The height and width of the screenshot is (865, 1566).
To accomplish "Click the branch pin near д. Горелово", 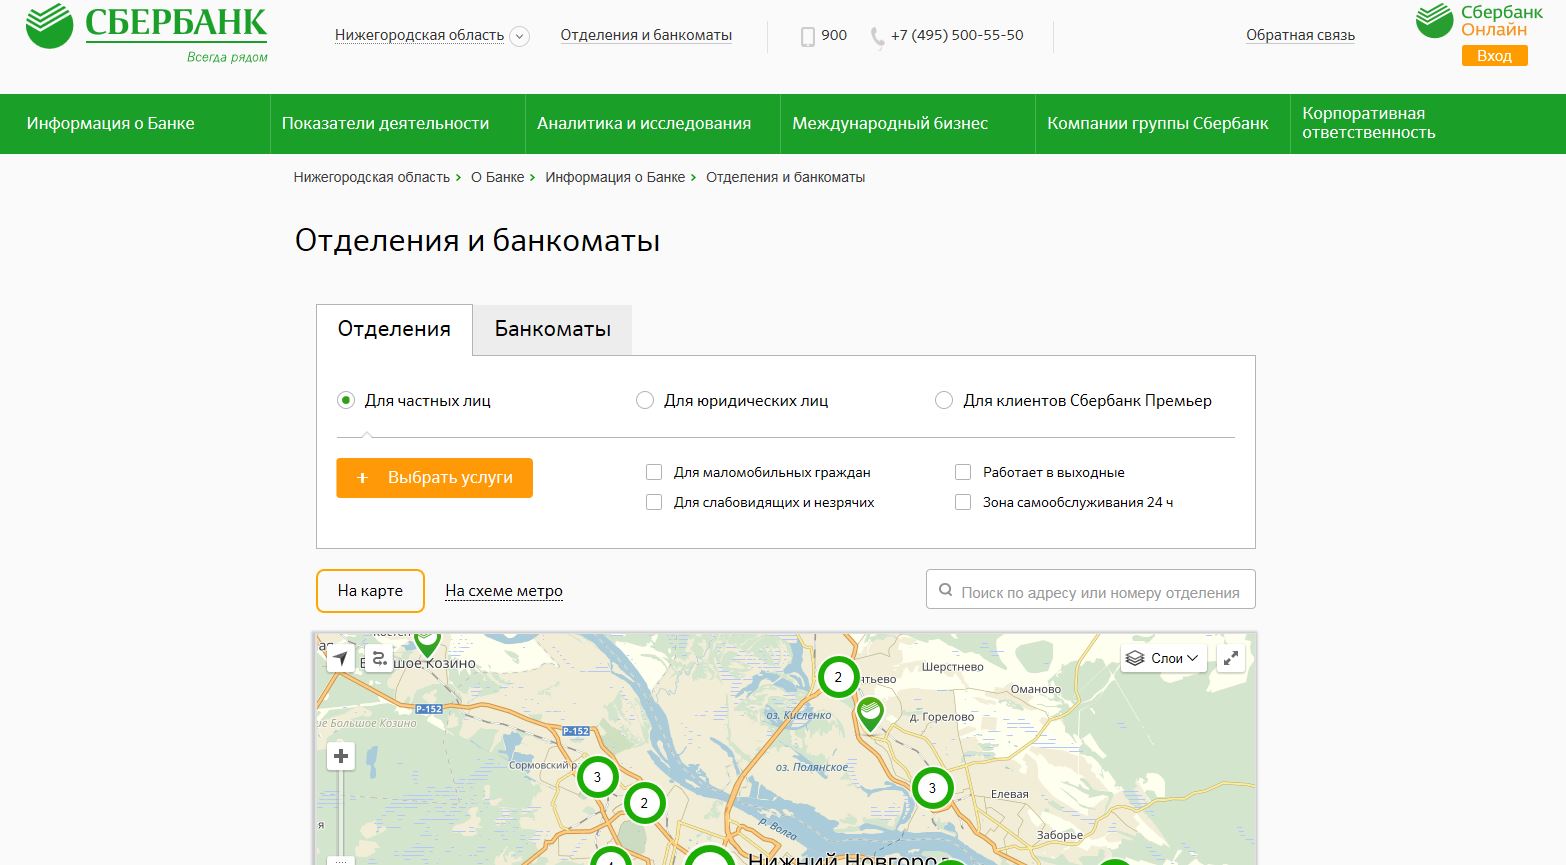I will (871, 715).
